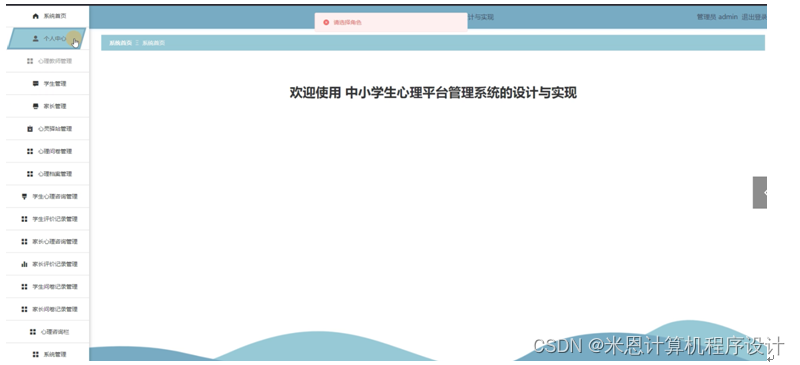800x365 pixels.
Task: Go to 学生管理 in the sidebar
Action: point(48,84)
